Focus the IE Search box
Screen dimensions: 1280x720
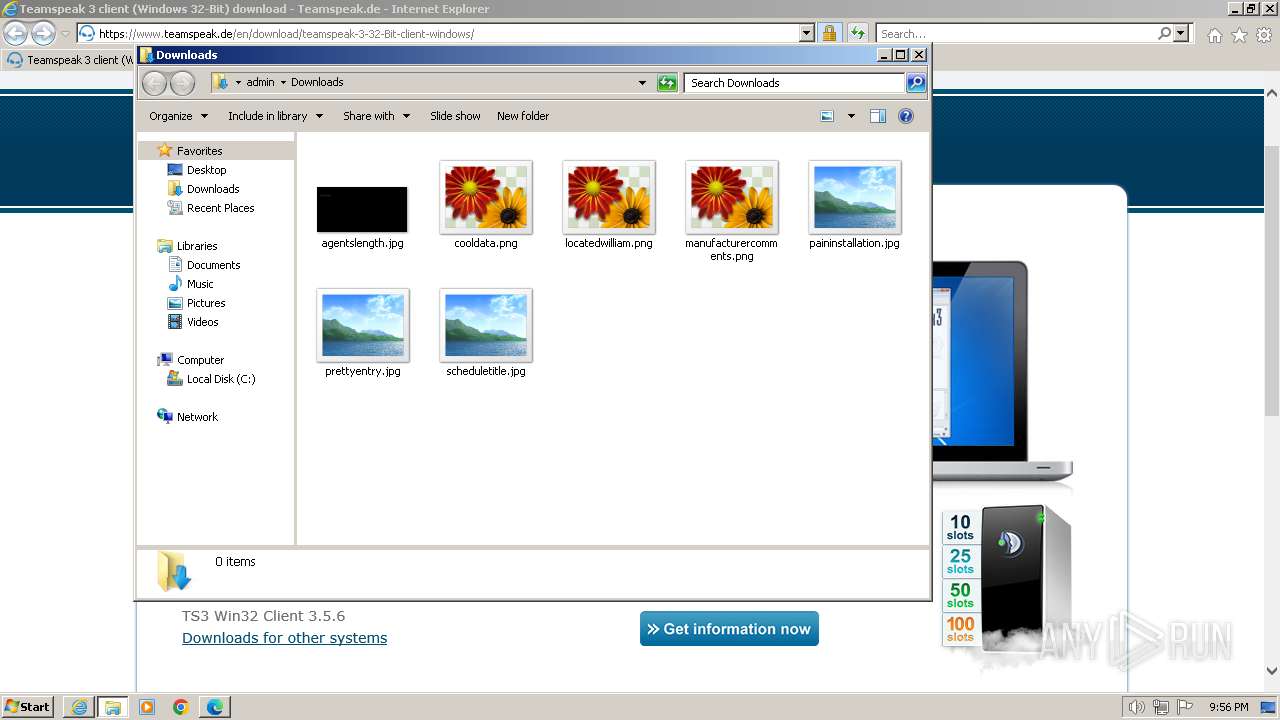(x=1017, y=33)
